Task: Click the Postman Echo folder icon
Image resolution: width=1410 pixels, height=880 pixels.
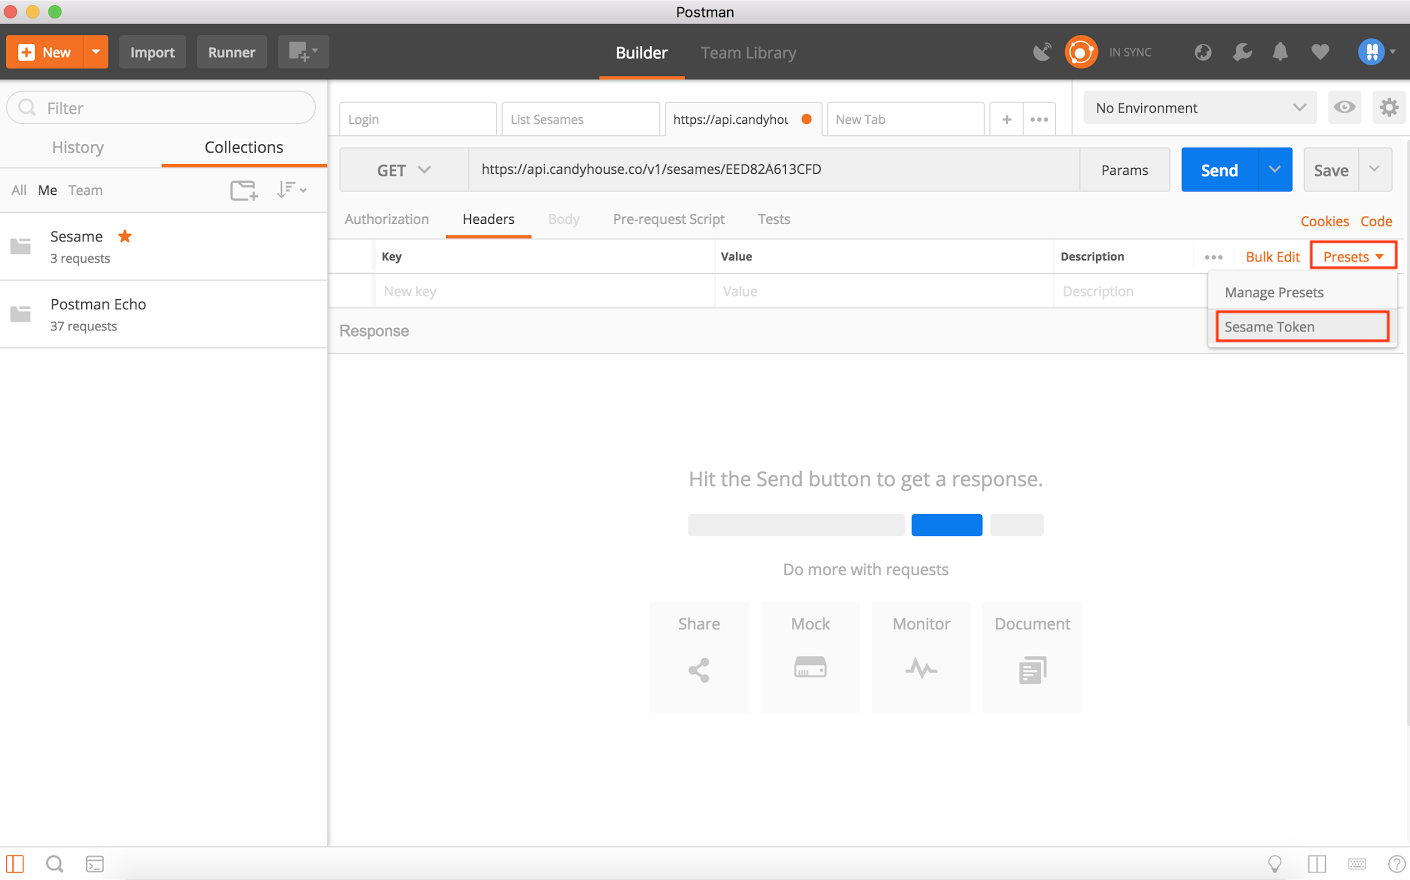Action: click(x=20, y=314)
